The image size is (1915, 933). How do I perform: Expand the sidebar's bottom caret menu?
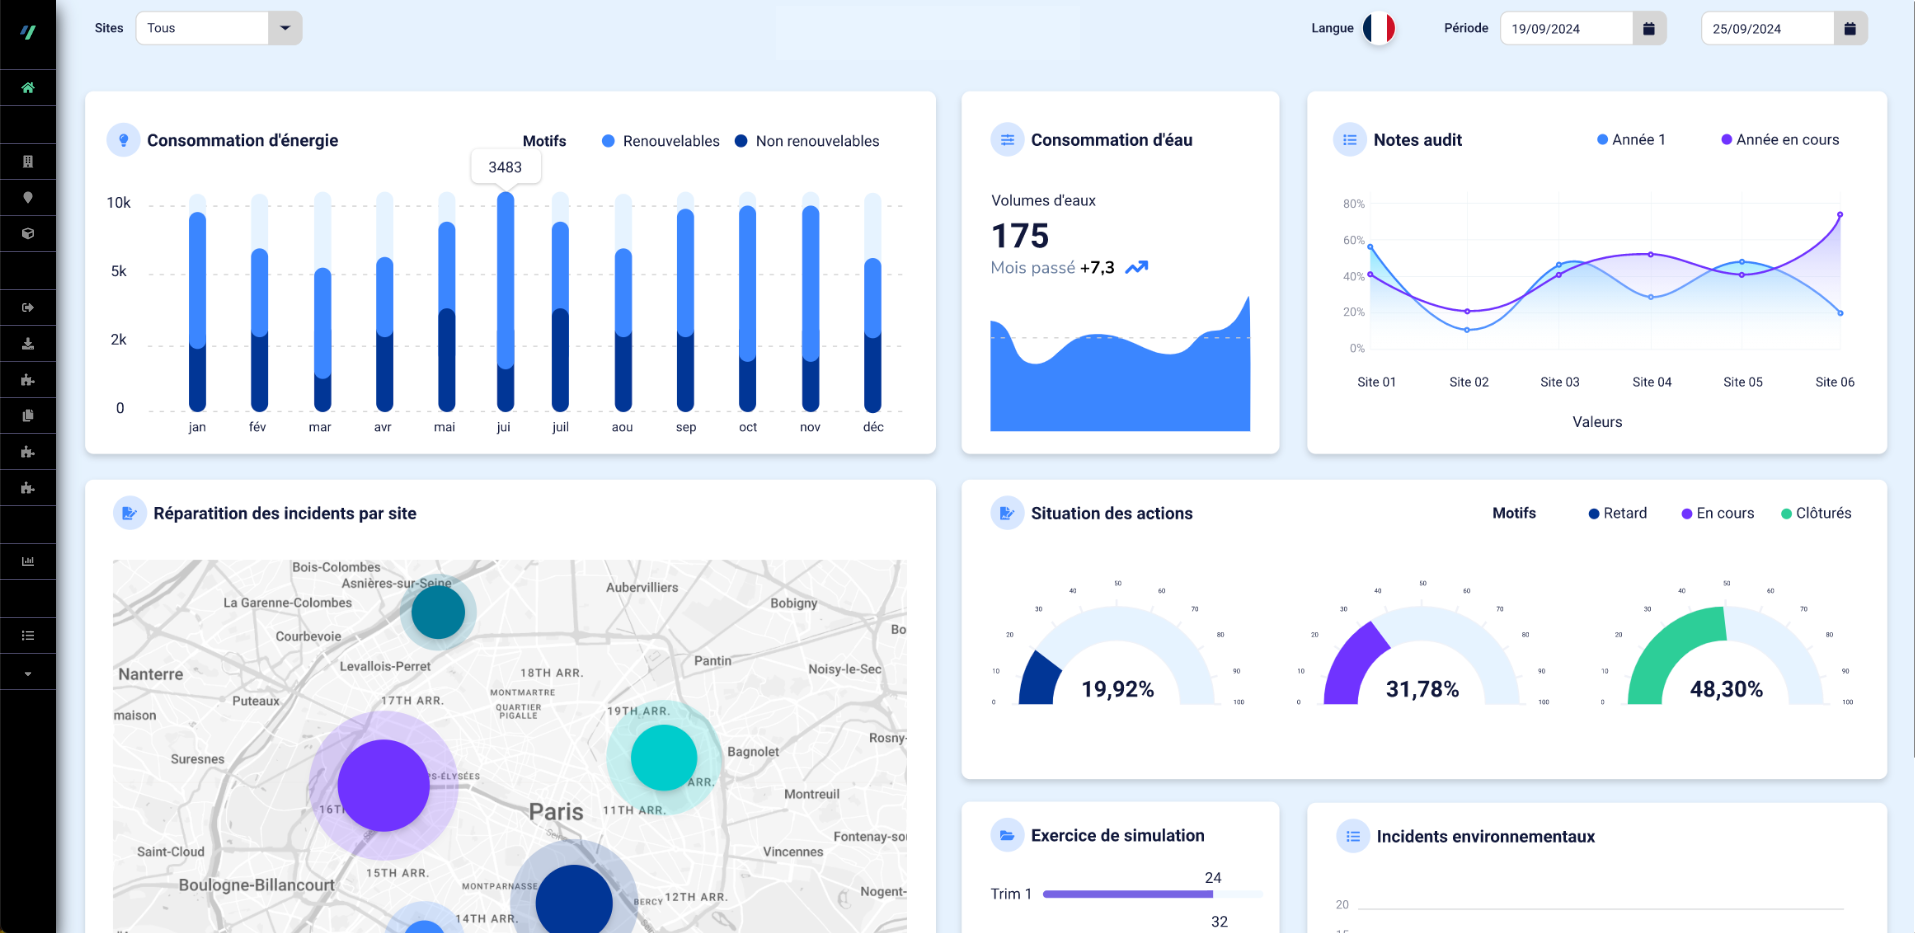pos(28,674)
